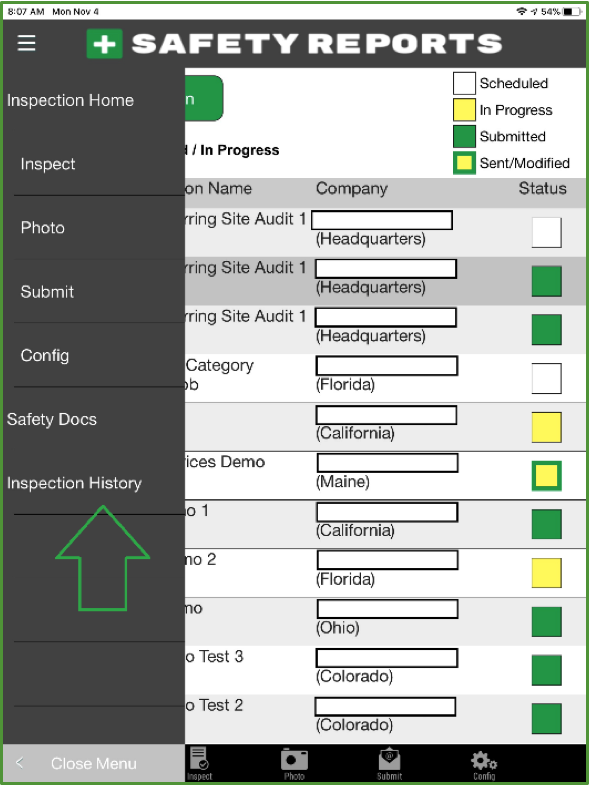Image resolution: width=590 pixels, height=785 pixels.
Task: Tap the partially hidden green button
Action: (203, 99)
